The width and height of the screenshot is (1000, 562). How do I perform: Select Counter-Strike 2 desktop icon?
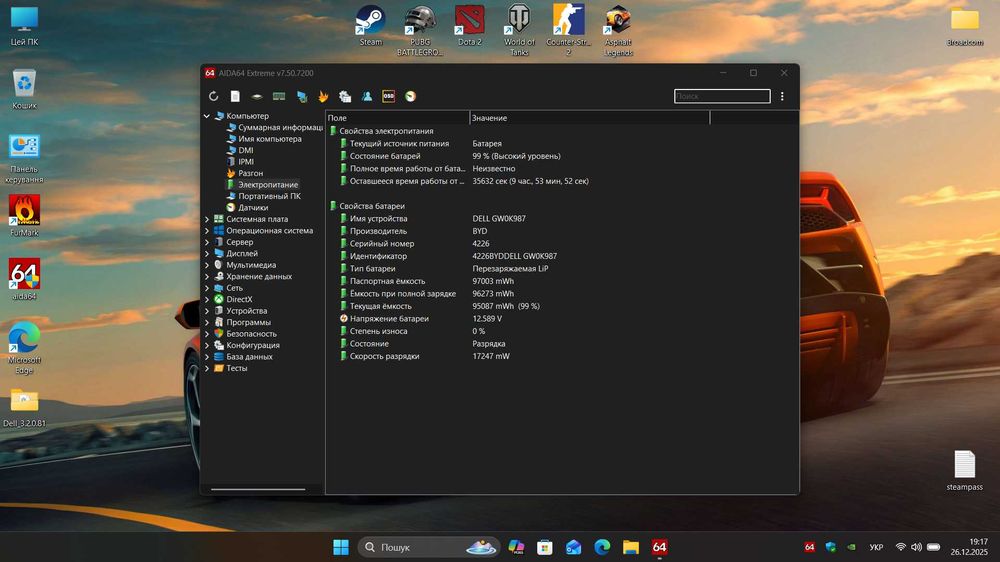pos(568,31)
